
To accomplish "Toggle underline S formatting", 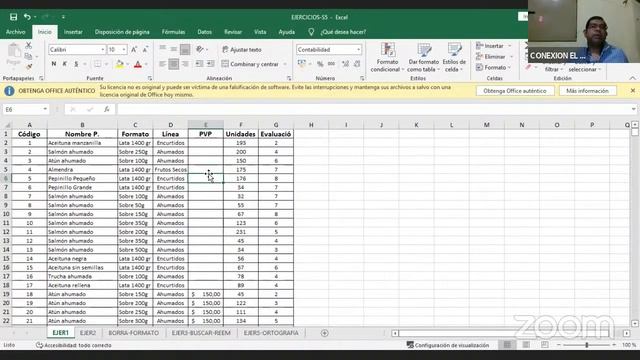I will [76, 64].
